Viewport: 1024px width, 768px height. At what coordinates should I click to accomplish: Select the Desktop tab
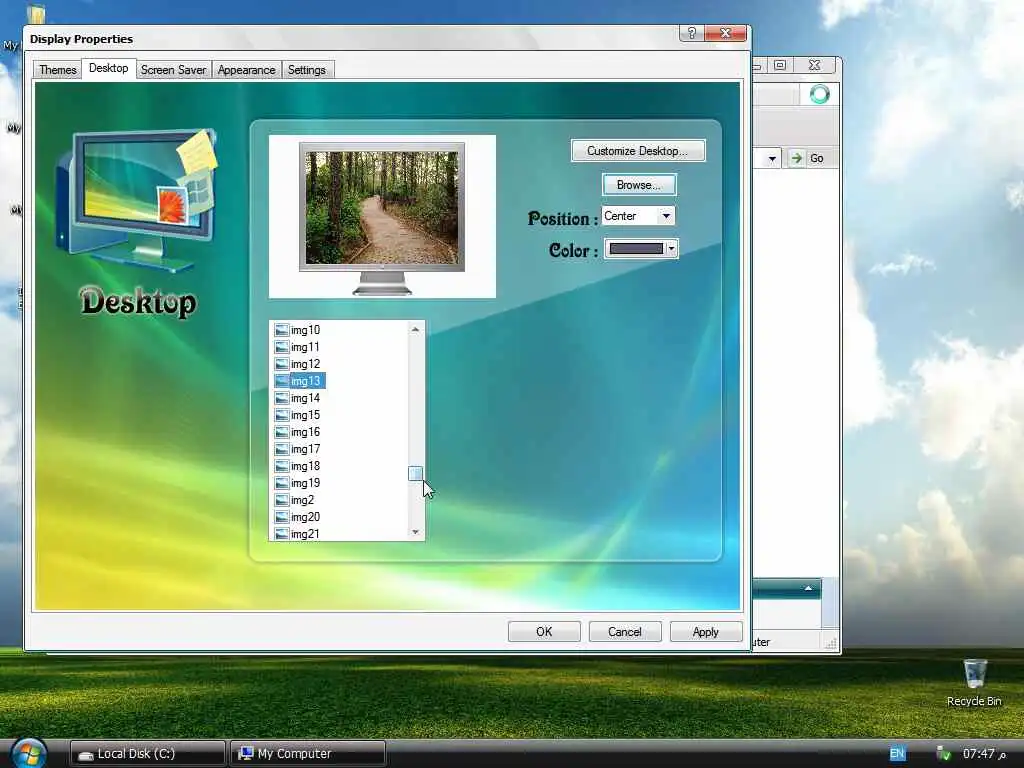tap(108, 68)
